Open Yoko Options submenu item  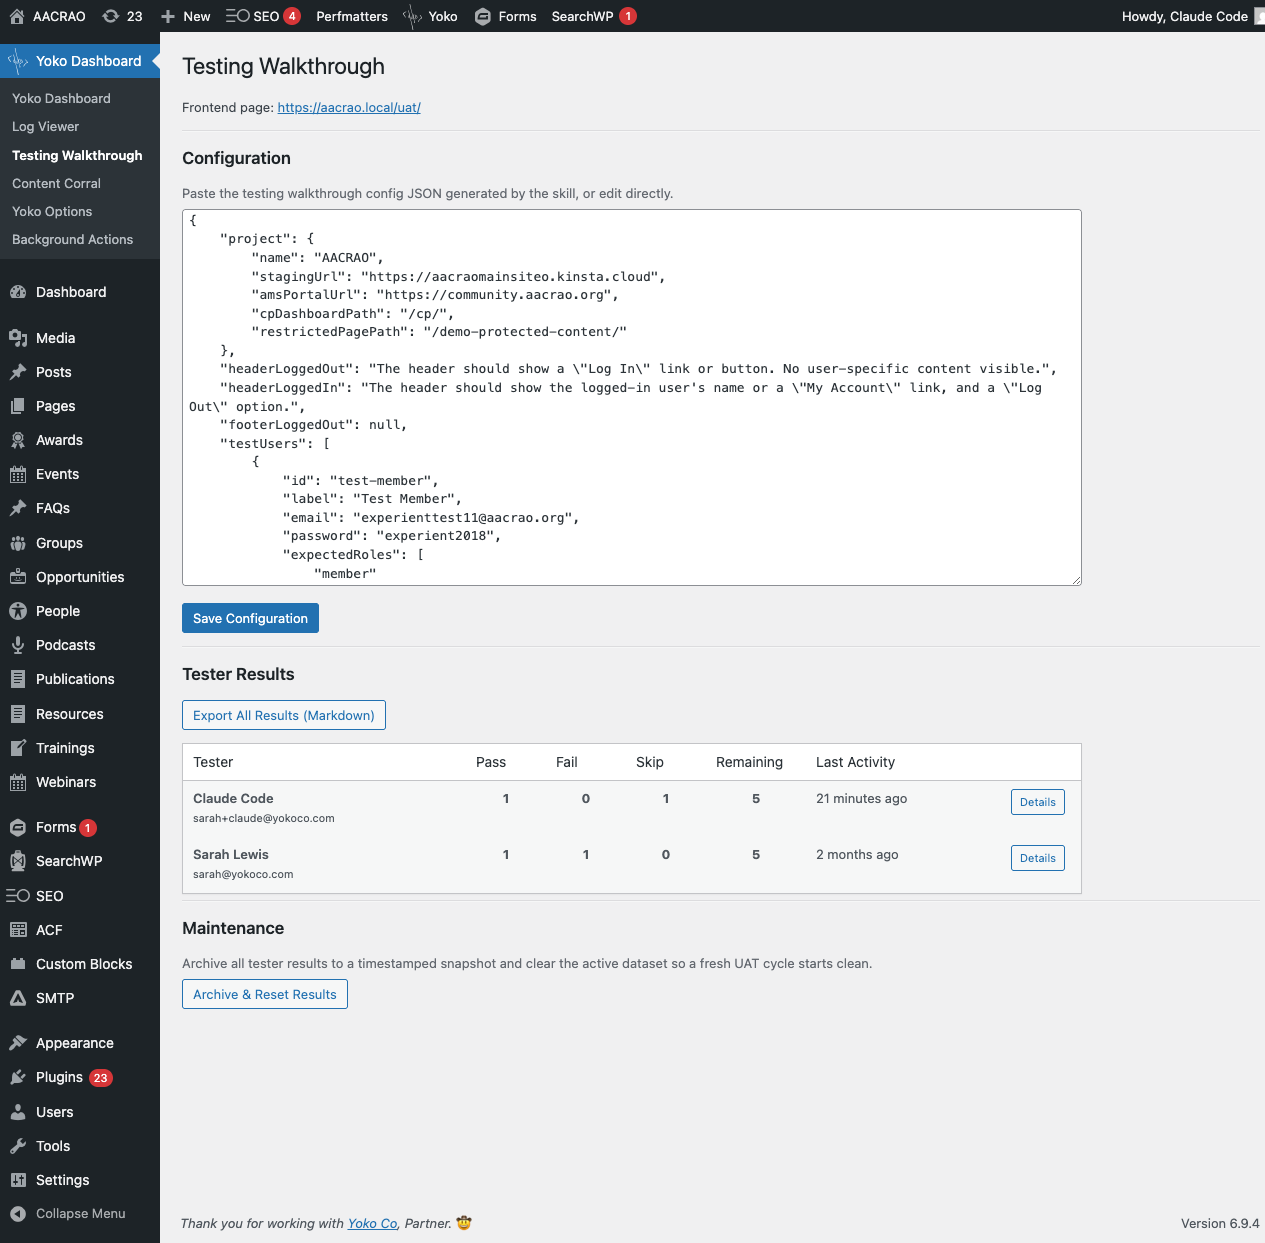(x=52, y=211)
